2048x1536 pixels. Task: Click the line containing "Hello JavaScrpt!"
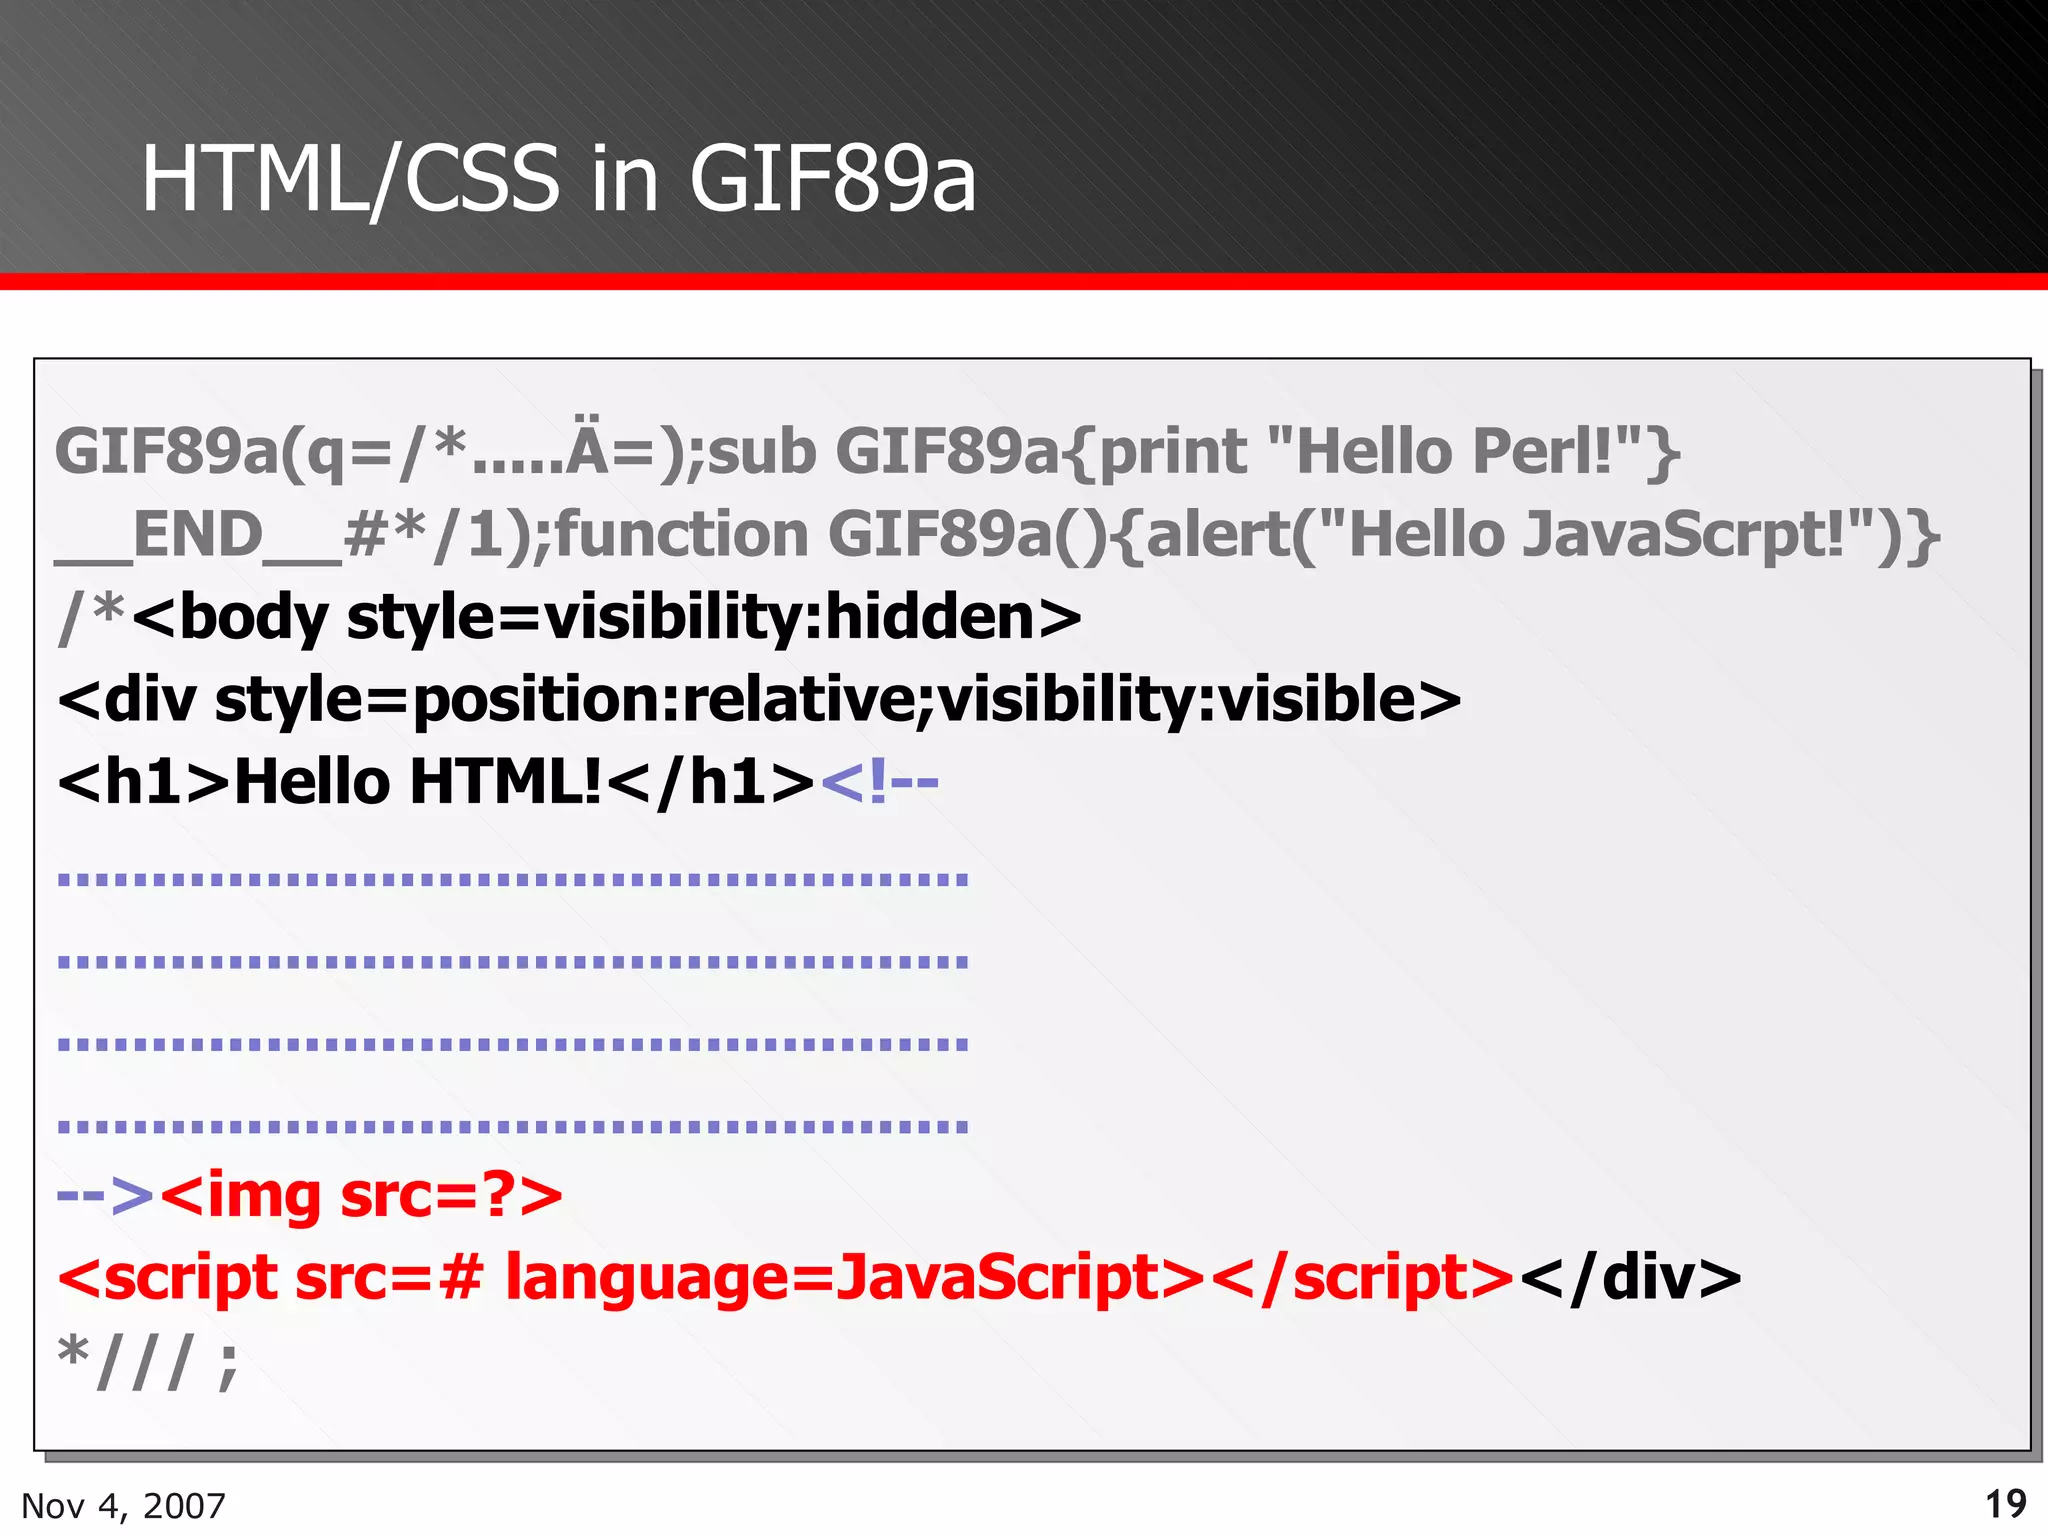pos(998,534)
